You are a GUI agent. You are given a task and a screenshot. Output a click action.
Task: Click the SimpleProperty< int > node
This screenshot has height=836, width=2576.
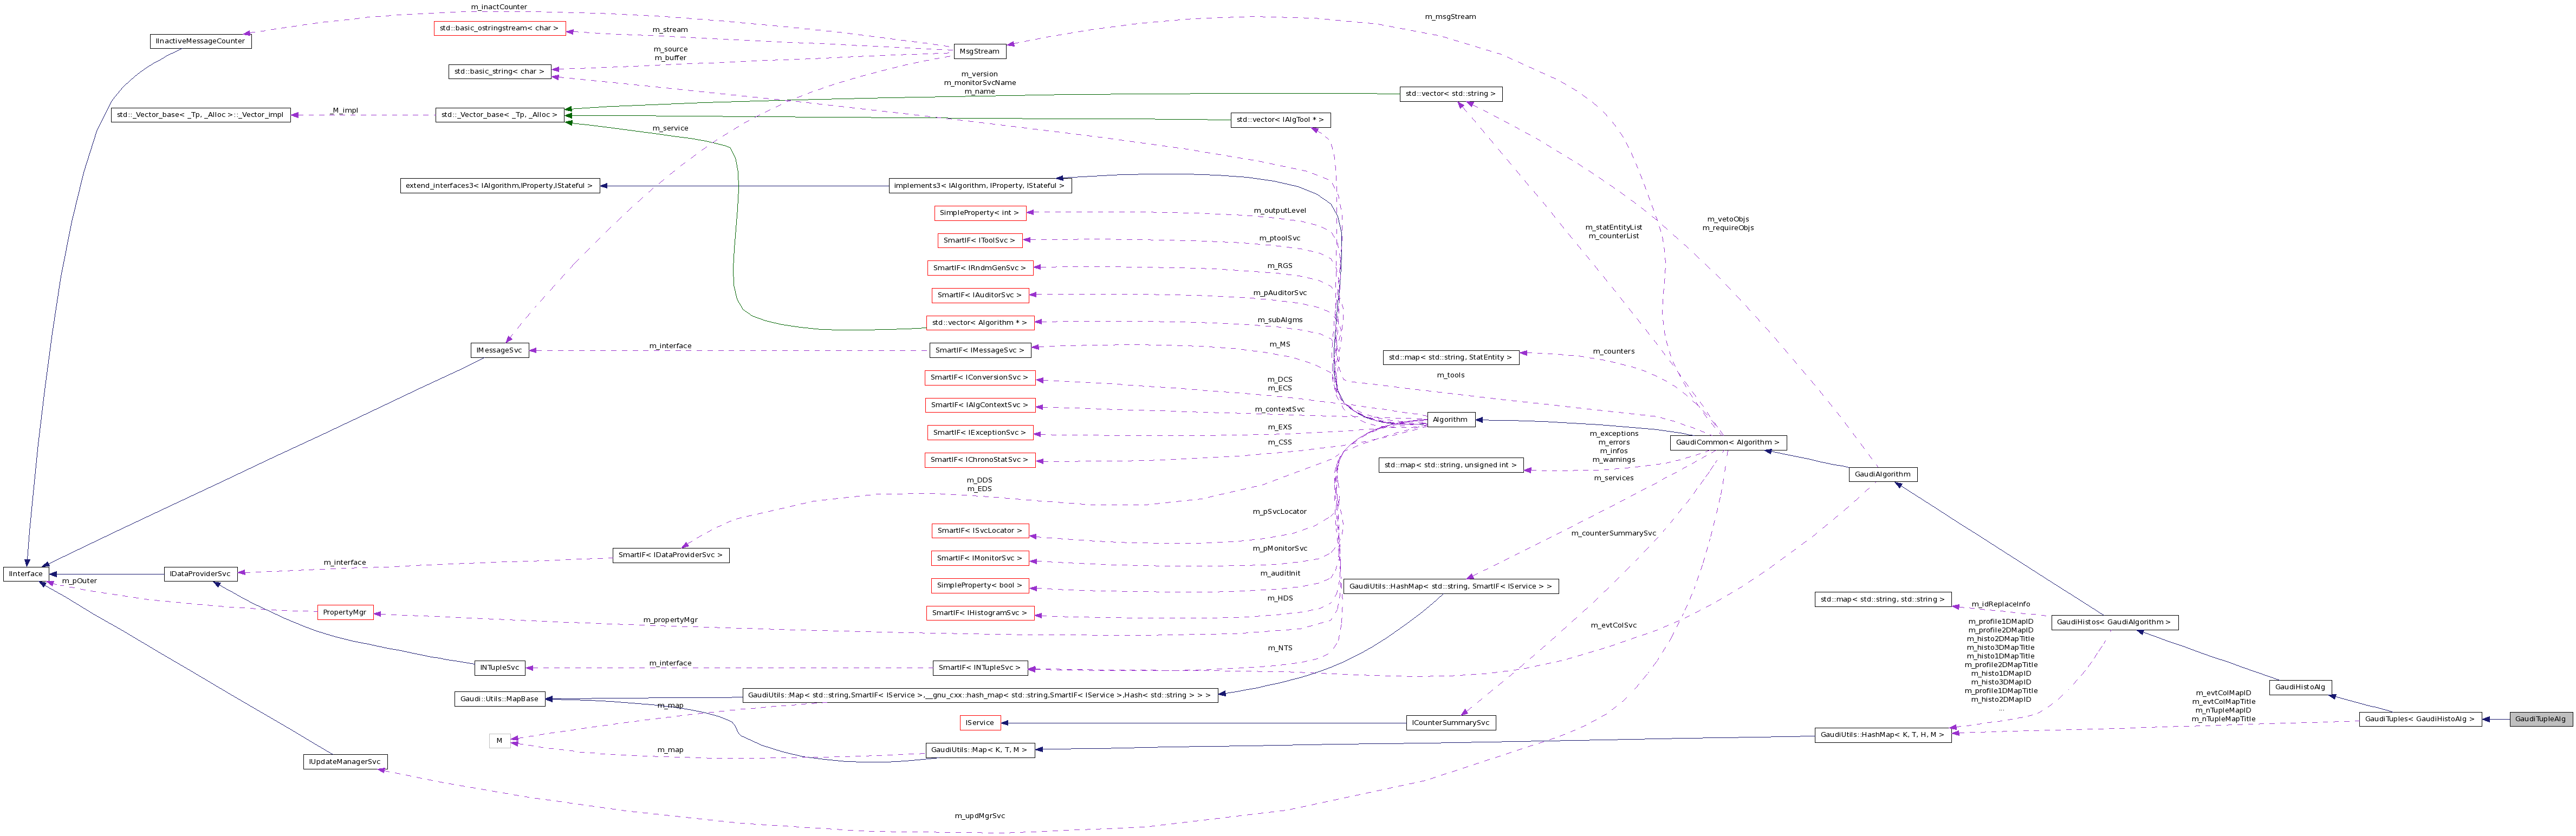pyautogui.click(x=981, y=212)
